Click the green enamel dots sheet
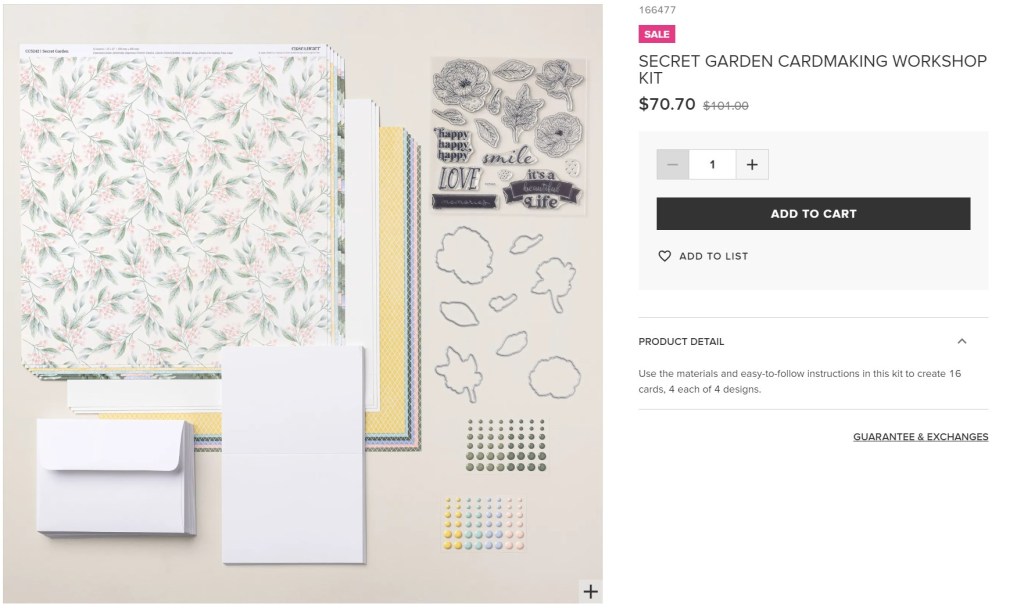The height and width of the screenshot is (611, 1024). (497, 445)
